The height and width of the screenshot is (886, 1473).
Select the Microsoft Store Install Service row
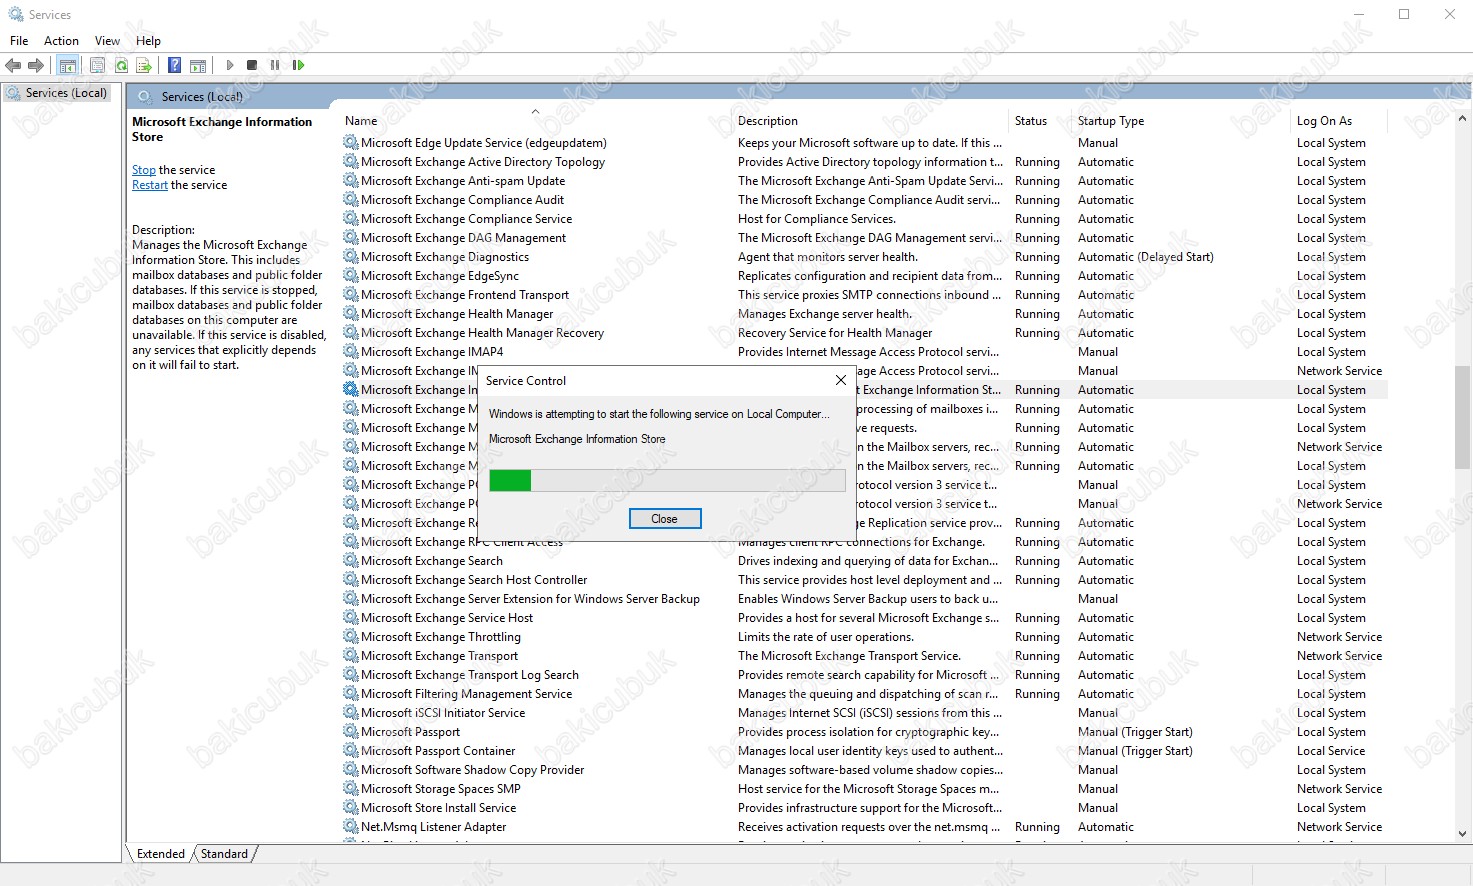865,808
